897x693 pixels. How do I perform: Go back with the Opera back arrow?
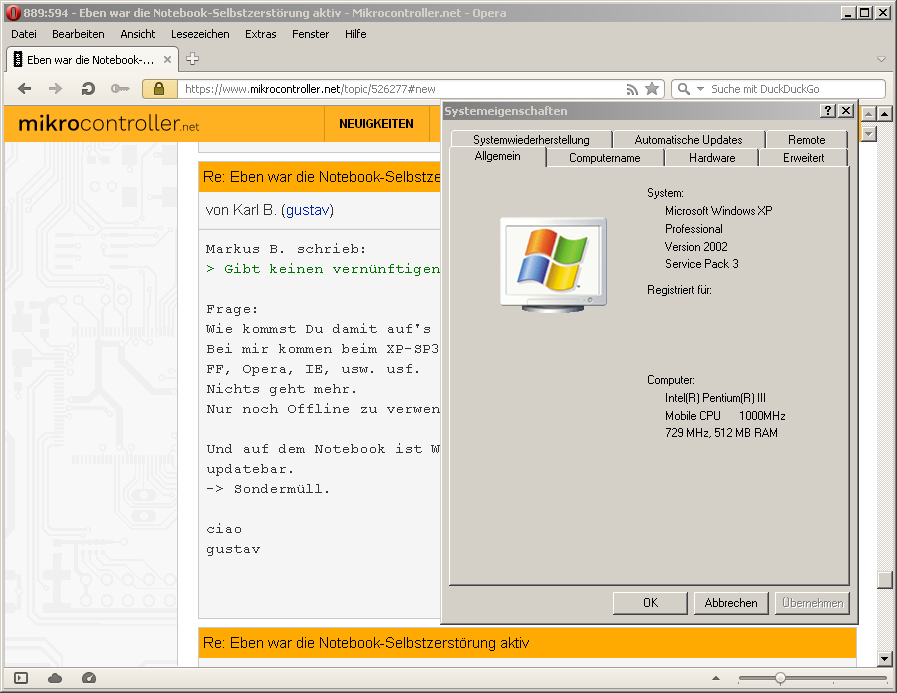click(25, 89)
